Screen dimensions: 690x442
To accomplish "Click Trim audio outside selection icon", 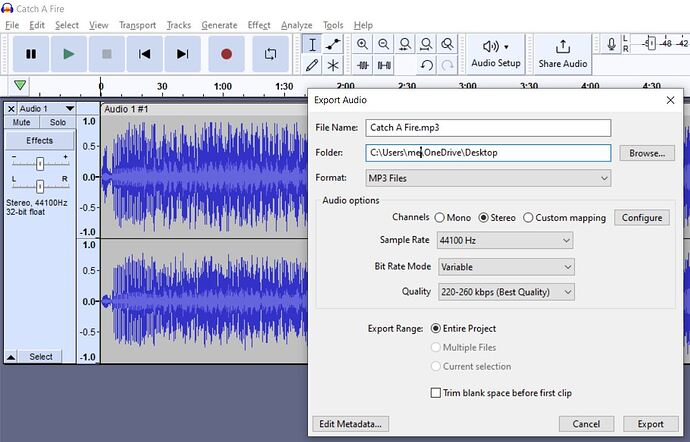I will click(363, 66).
